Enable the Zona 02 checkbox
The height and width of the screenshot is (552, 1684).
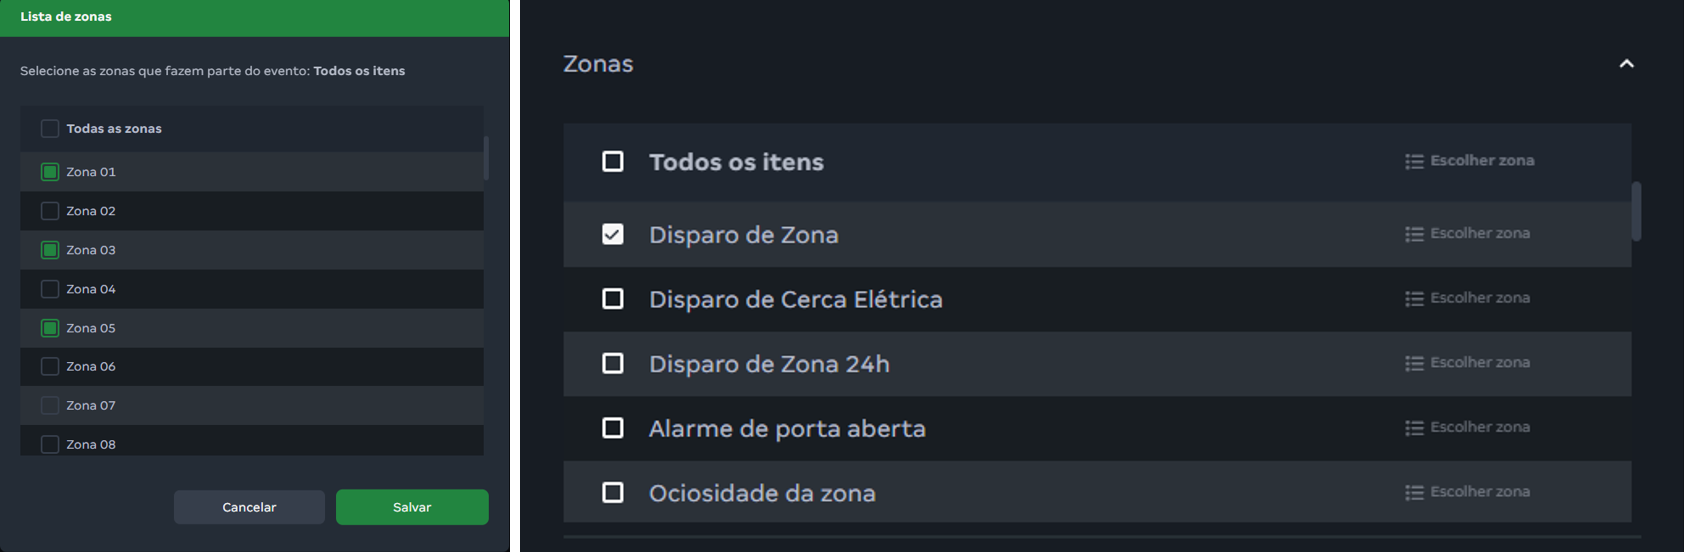pos(50,211)
